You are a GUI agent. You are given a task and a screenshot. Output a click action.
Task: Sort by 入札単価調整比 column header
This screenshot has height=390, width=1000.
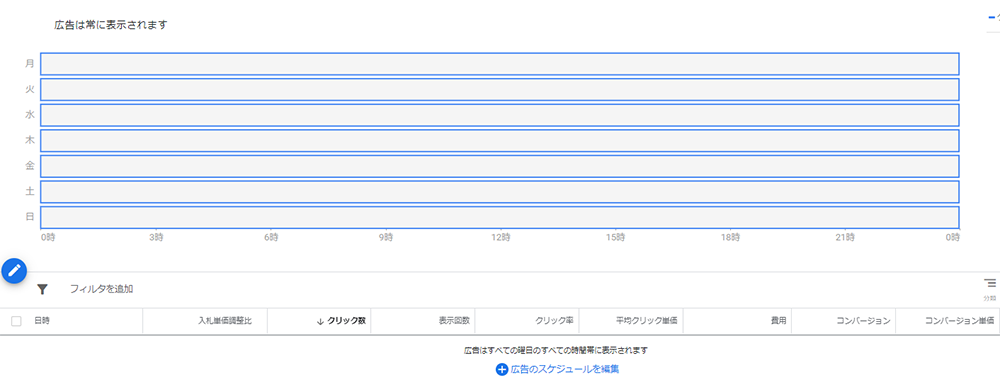[224, 321]
